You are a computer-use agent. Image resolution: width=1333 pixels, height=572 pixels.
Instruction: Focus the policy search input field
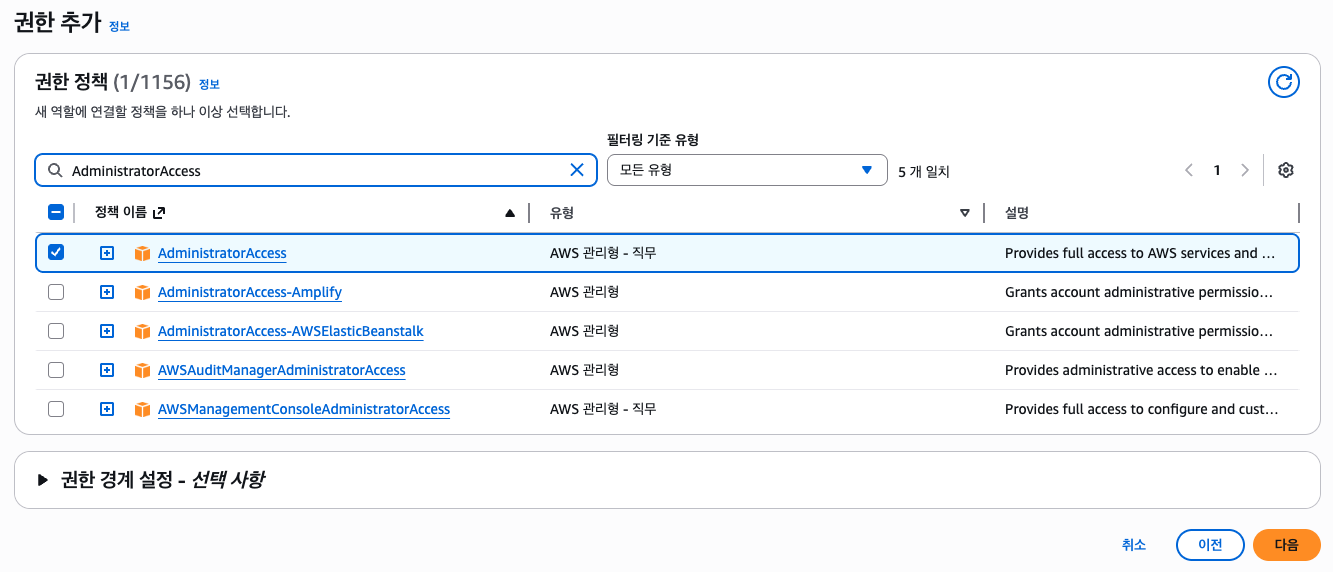pos(315,170)
